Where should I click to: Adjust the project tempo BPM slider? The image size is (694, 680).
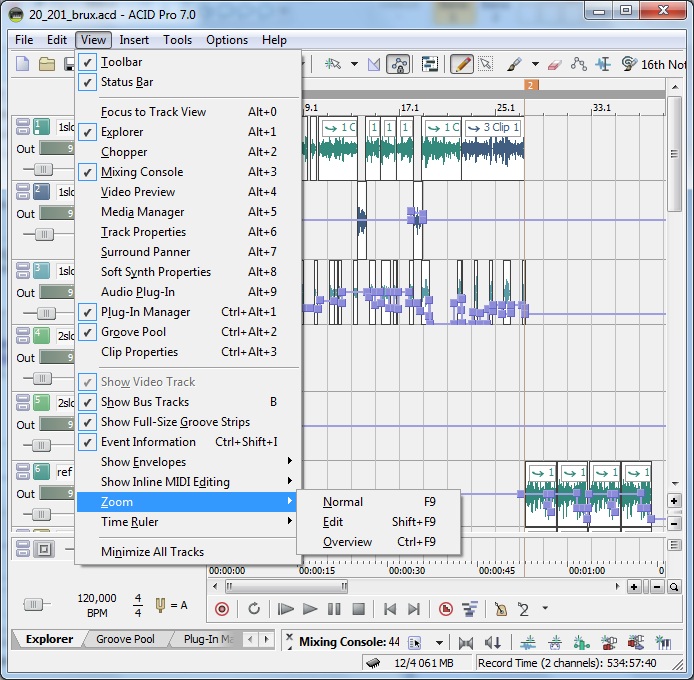click(x=35, y=604)
